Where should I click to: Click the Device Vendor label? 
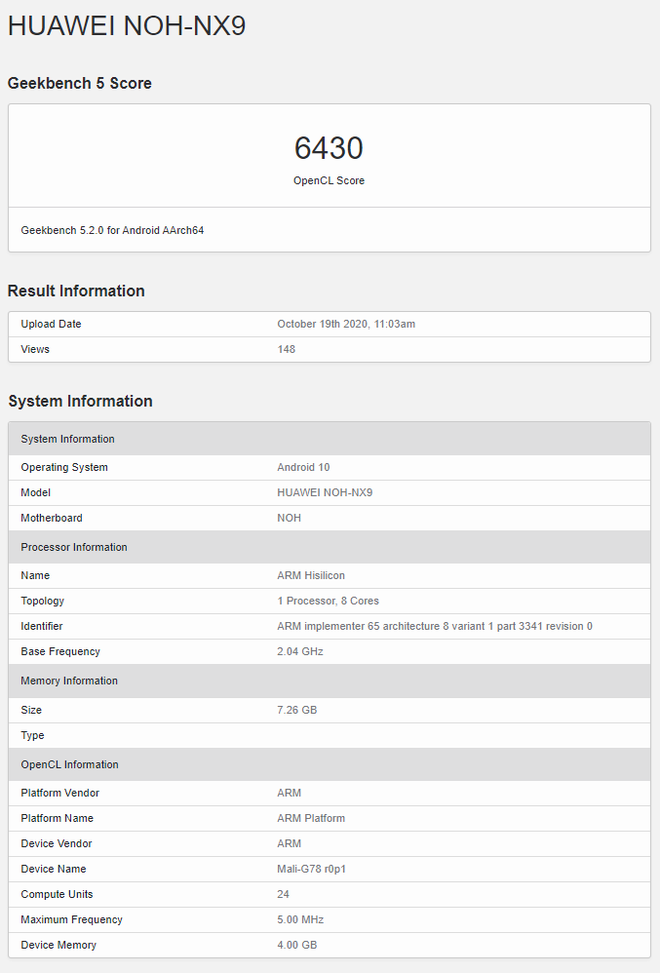point(56,845)
